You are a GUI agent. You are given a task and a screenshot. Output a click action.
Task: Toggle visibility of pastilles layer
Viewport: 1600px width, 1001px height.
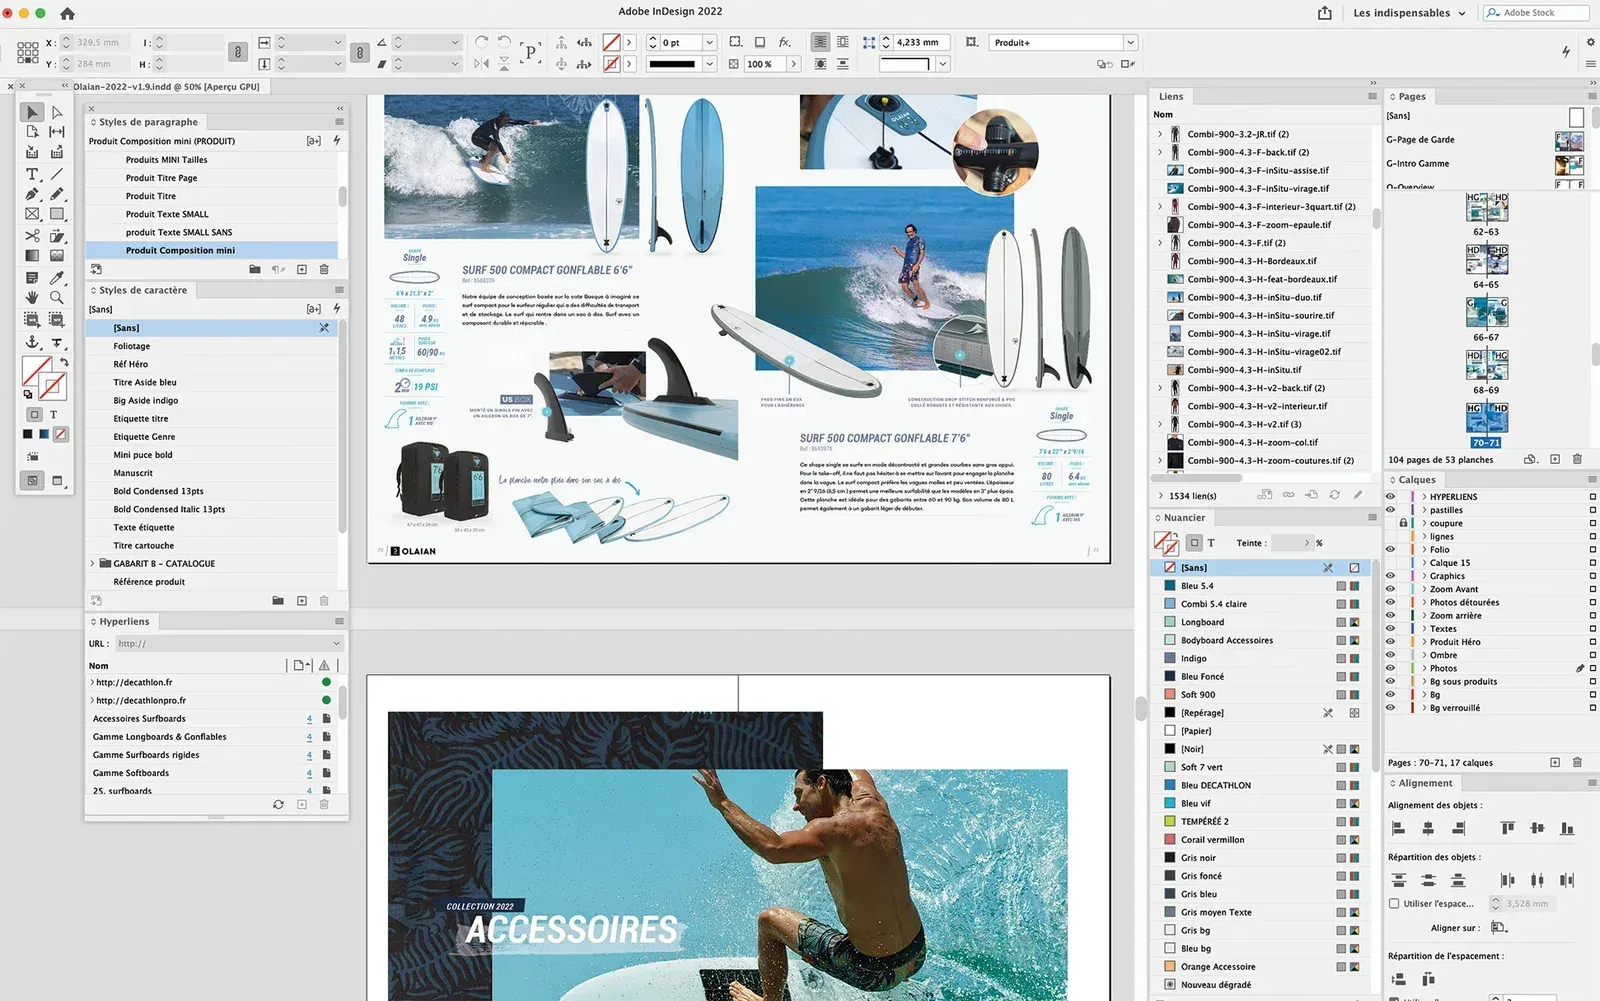tap(1390, 510)
